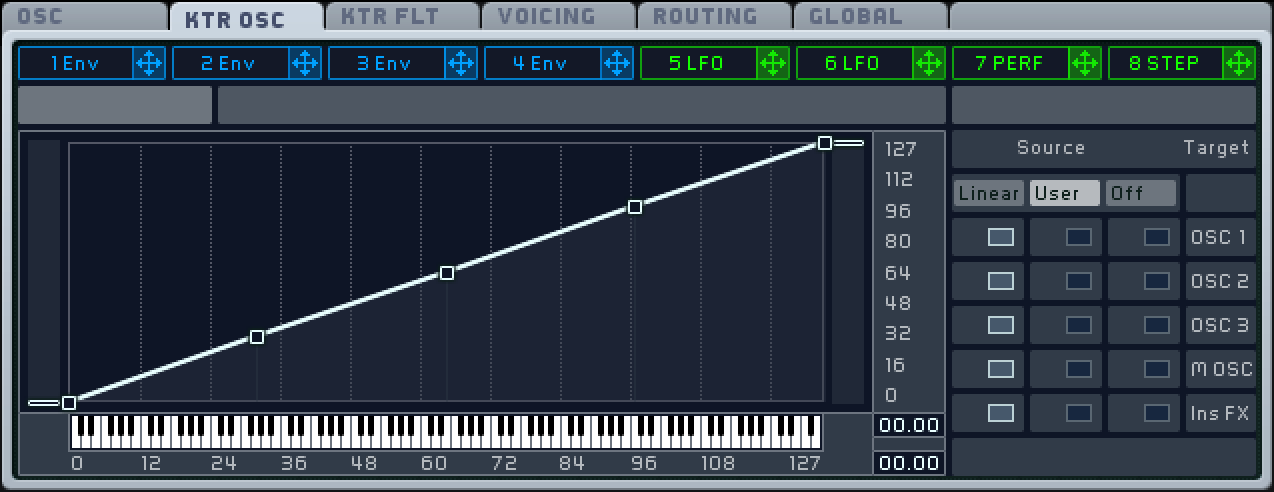Click the Off column header
Image resolution: width=1274 pixels, height=492 pixels.
tap(1141, 193)
